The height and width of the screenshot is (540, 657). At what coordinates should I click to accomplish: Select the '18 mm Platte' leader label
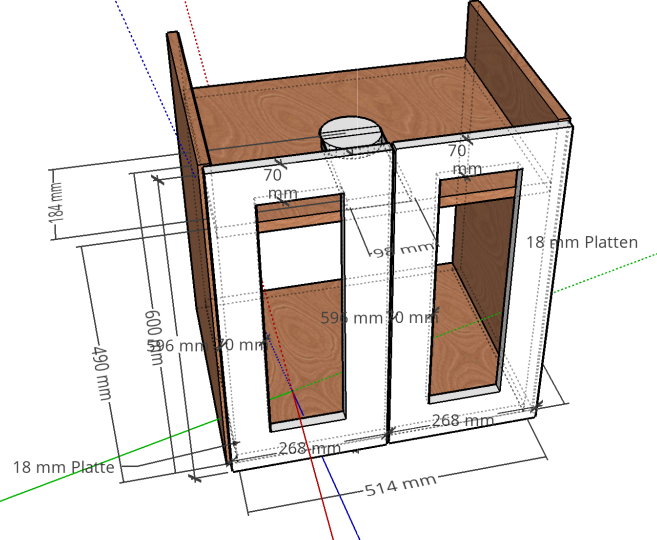(x=63, y=466)
